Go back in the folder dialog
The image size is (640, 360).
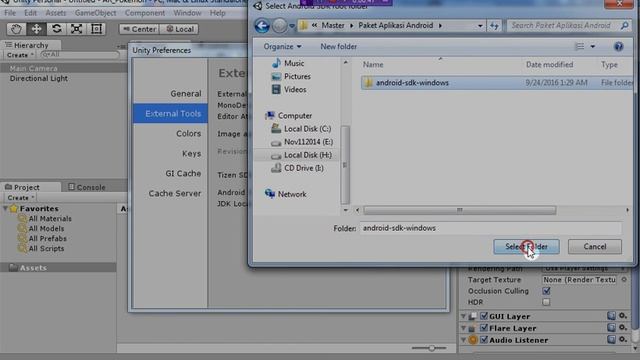[262, 26]
